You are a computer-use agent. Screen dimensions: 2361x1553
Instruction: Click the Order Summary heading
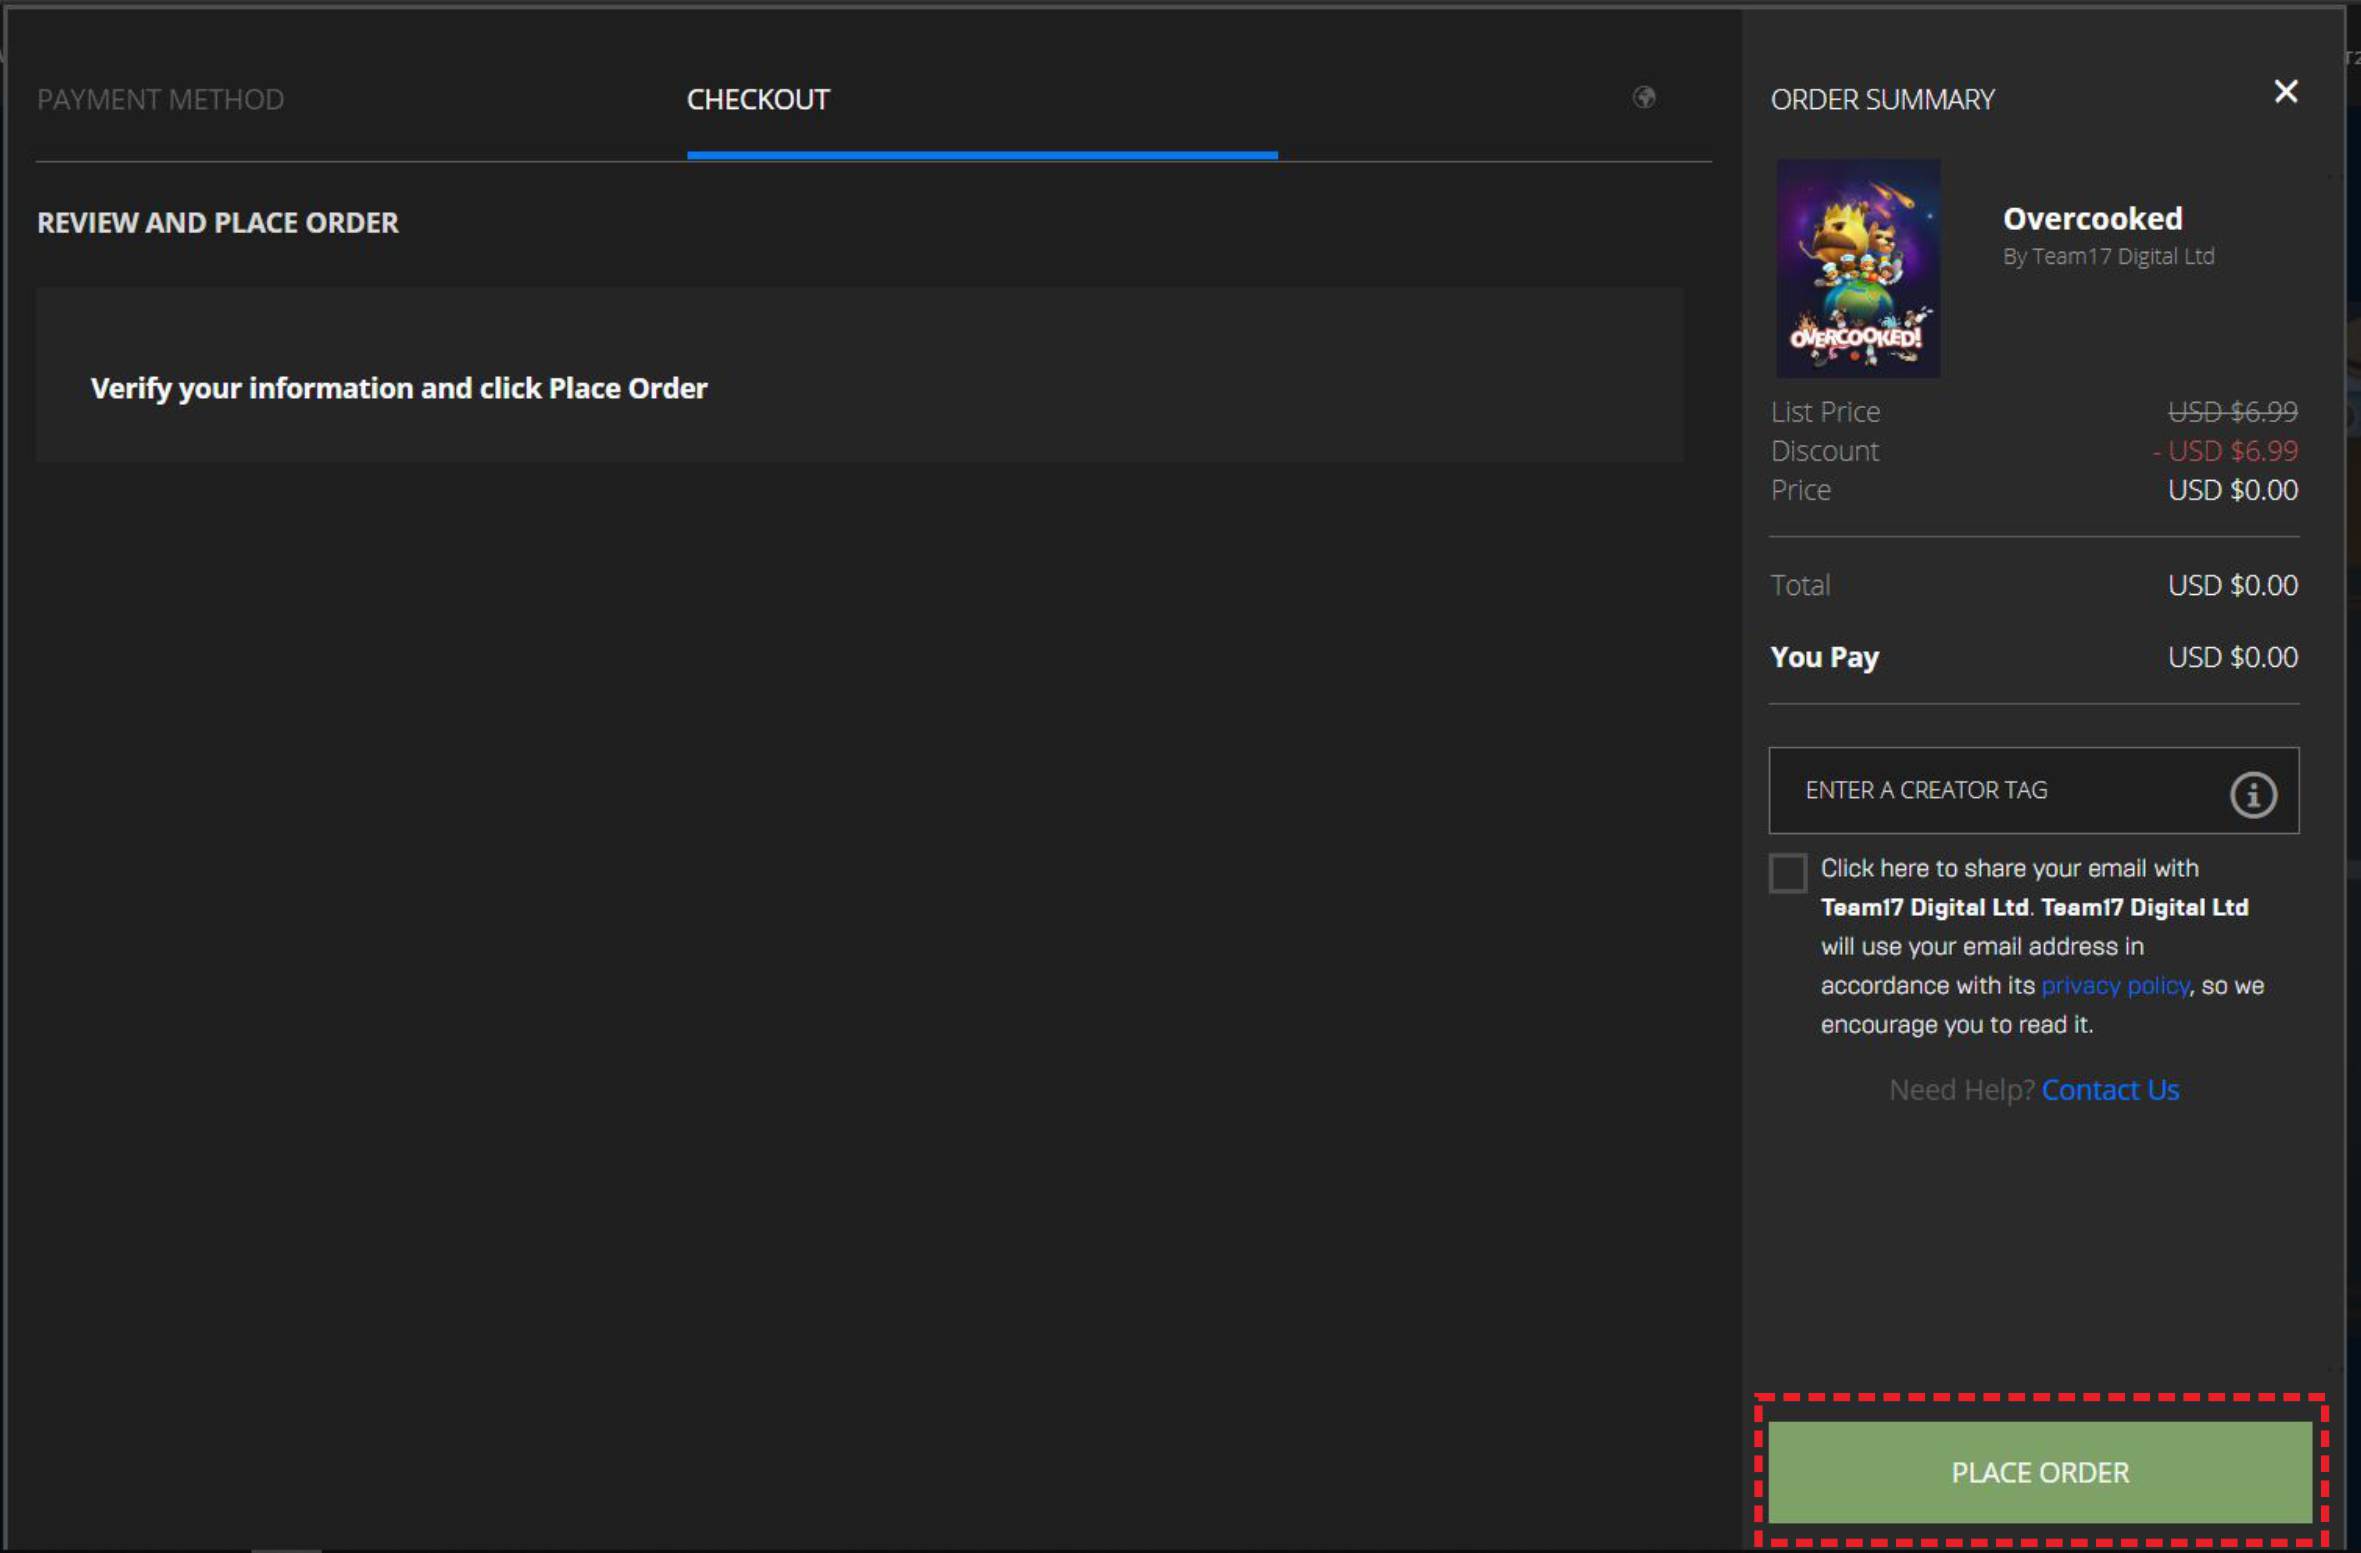click(1882, 99)
